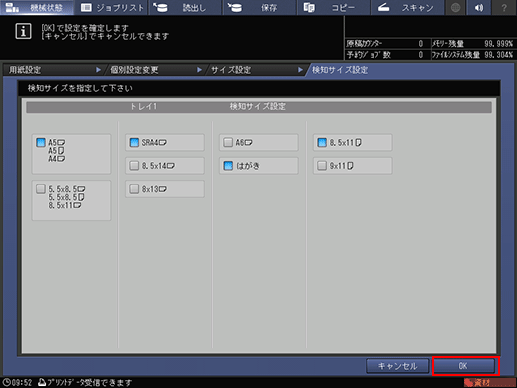This screenshot has width=517, height=388.
Task: Check the 9x11 size option
Action: [322, 166]
